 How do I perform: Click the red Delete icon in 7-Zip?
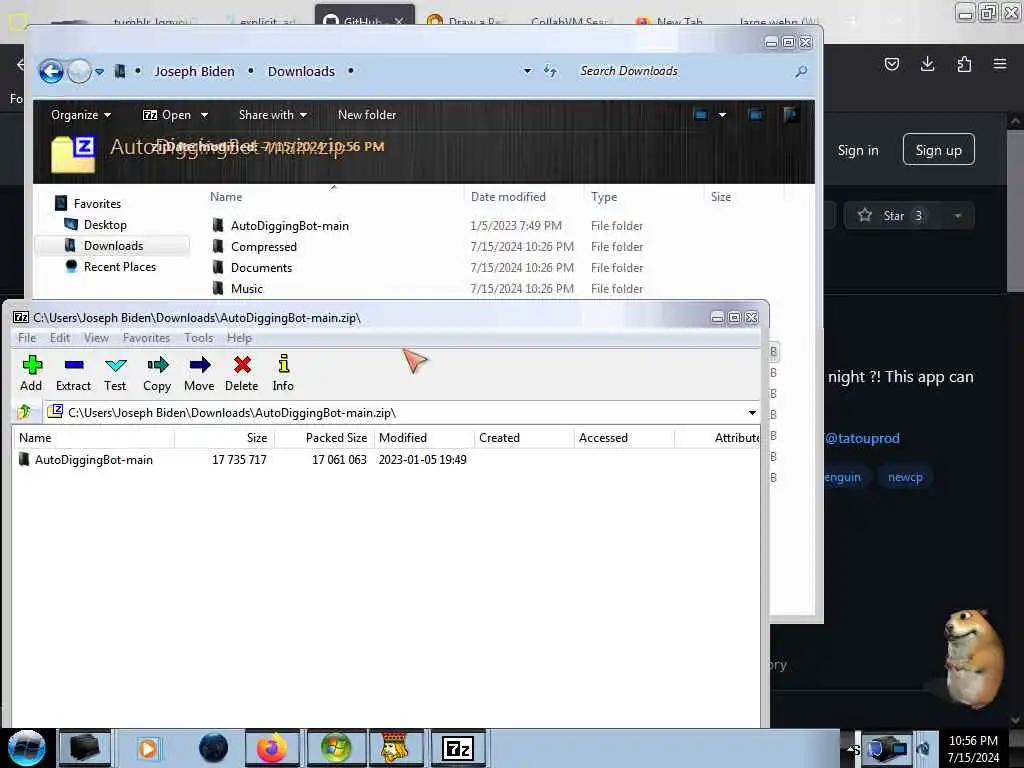point(242,365)
